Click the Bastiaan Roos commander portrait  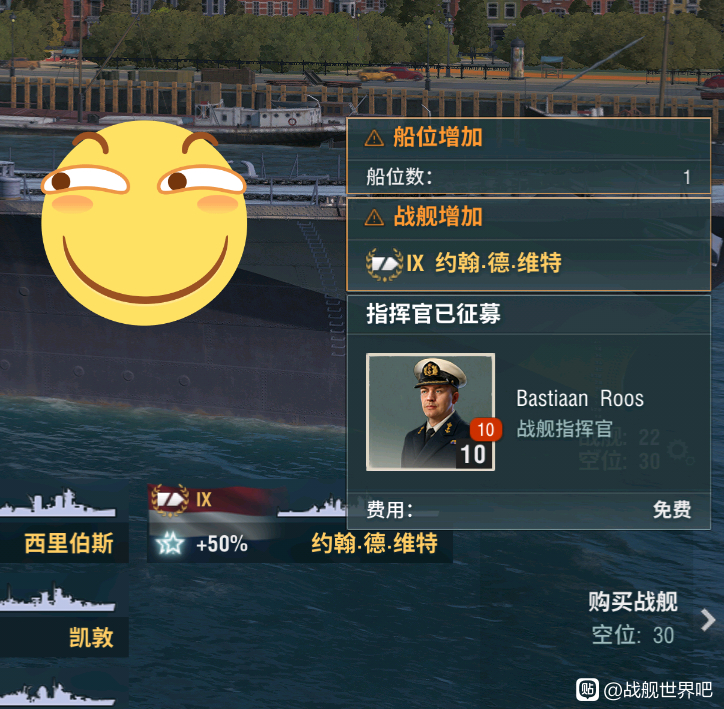430,412
